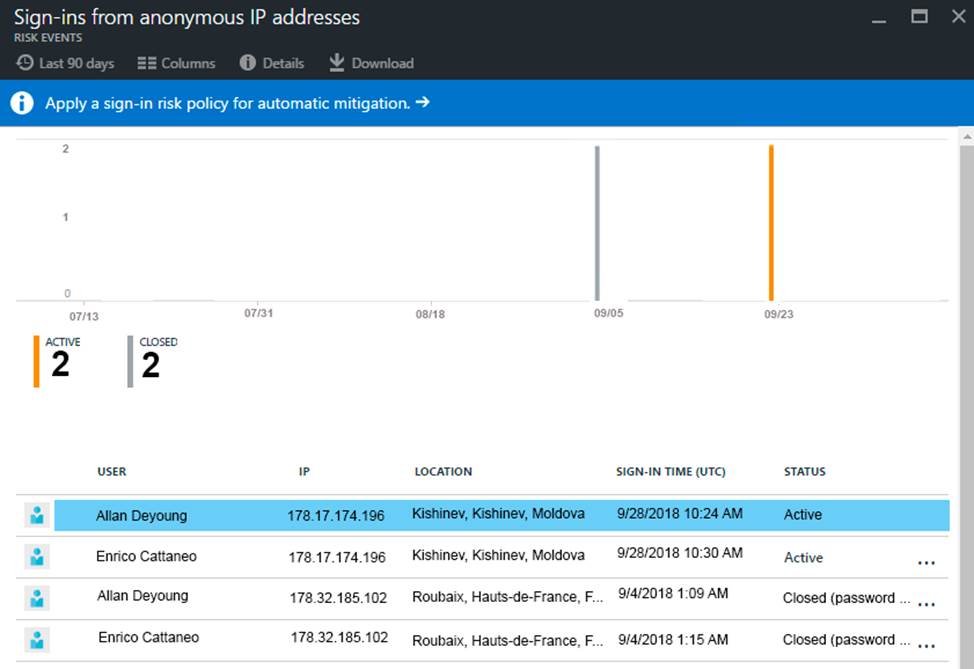Viewport: 974px width, 669px height.
Task: Filter by the CLOSED count tile
Action: point(153,360)
